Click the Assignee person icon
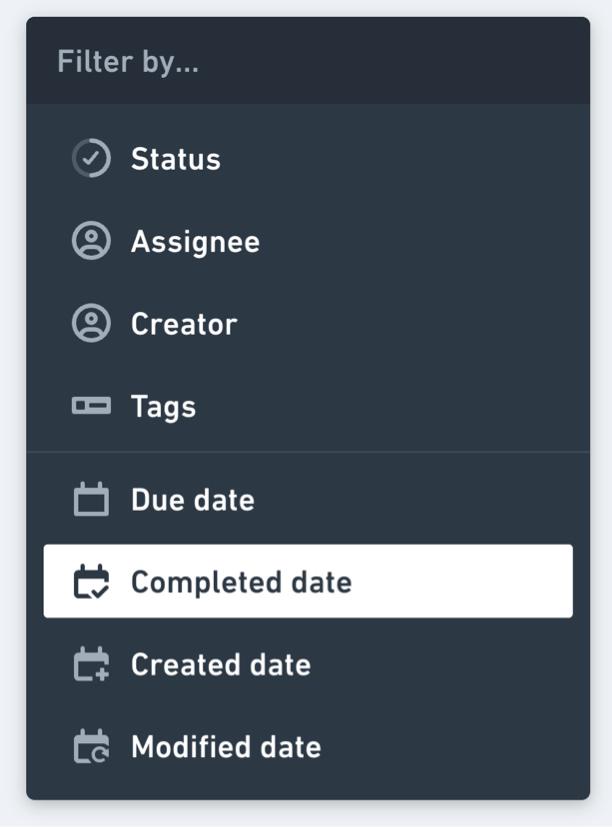This screenshot has width=612, height=827. point(91,242)
